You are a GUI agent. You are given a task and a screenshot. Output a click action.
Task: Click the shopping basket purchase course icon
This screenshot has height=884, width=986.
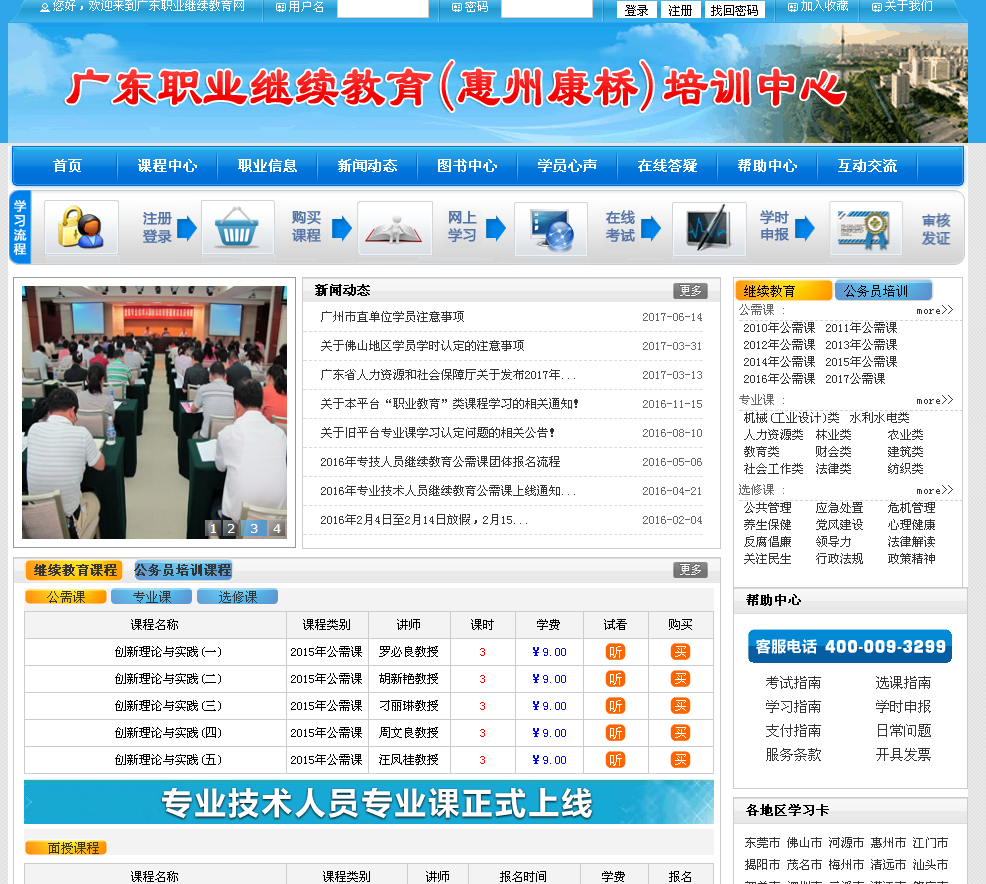[238, 228]
